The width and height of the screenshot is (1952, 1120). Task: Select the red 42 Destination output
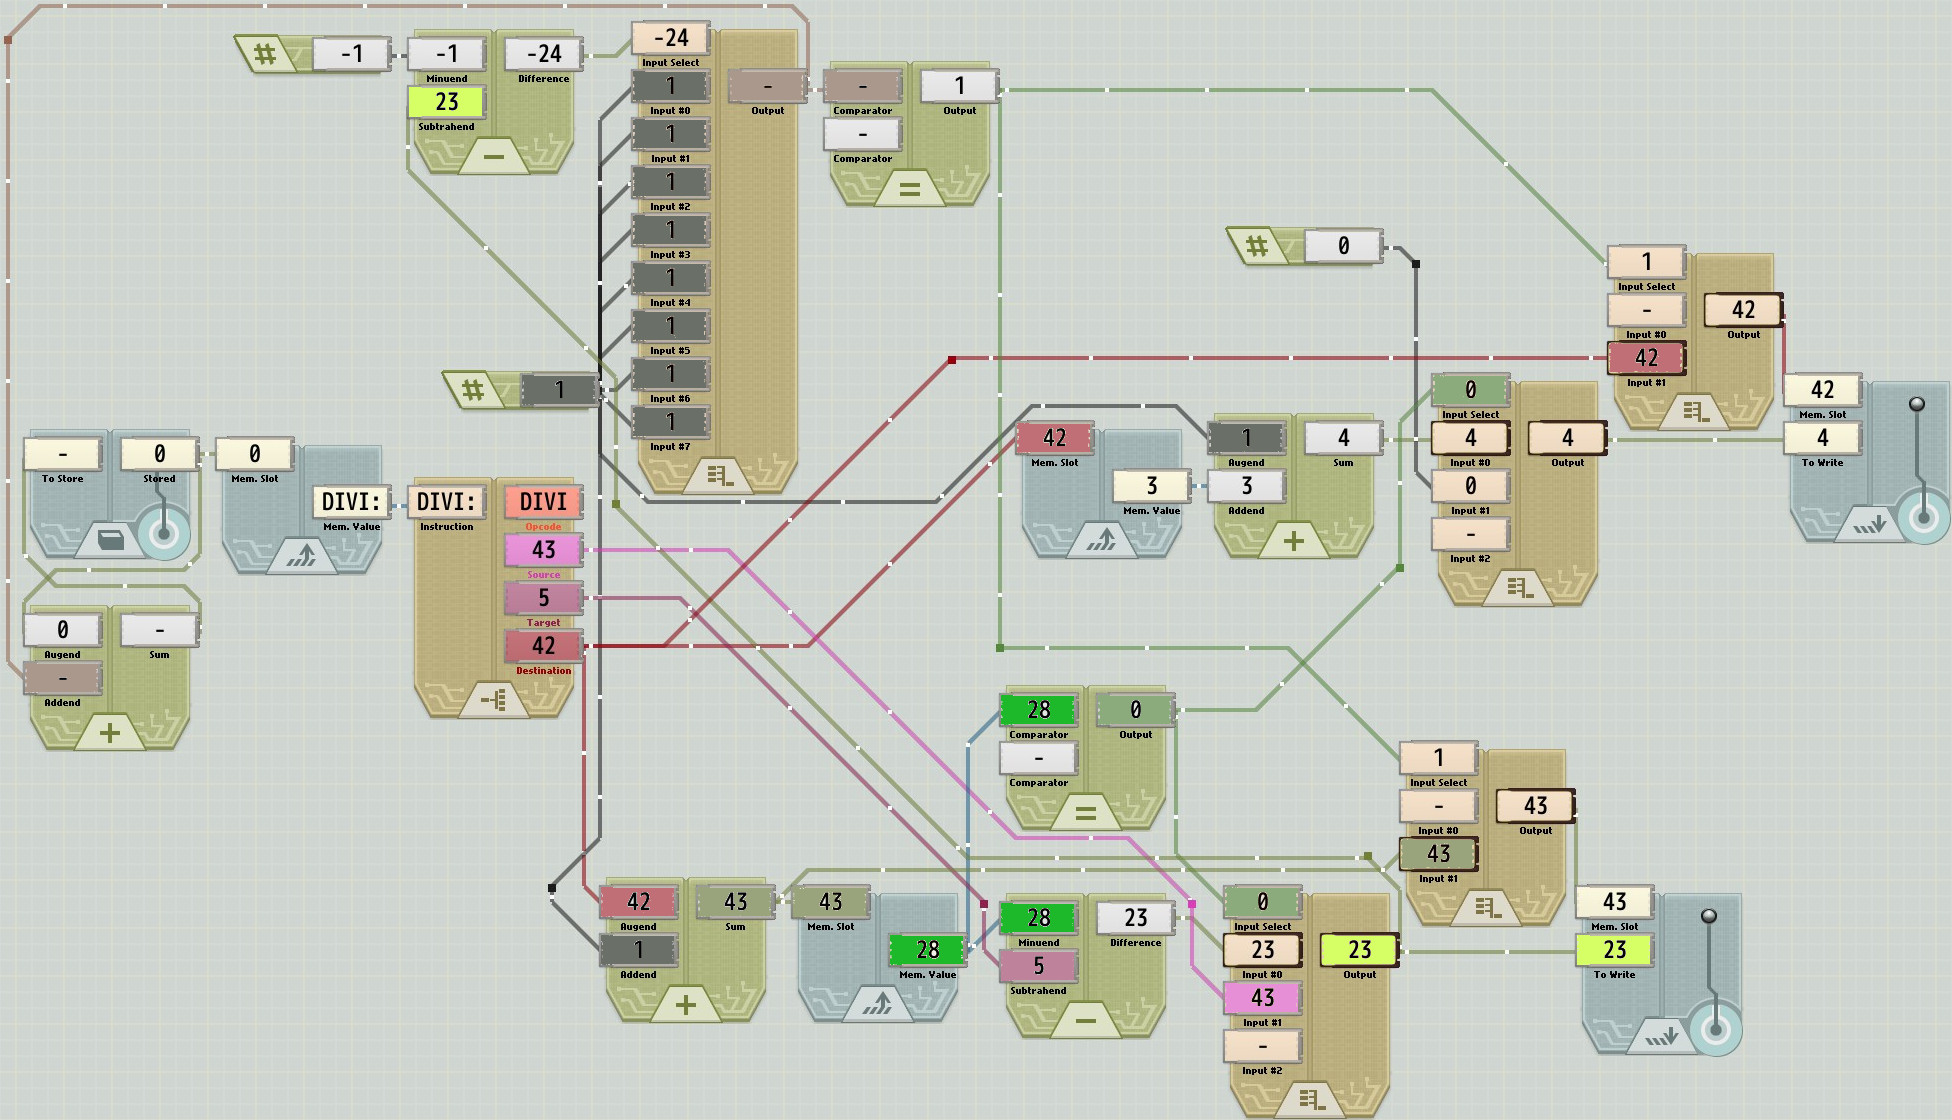[543, 645]
